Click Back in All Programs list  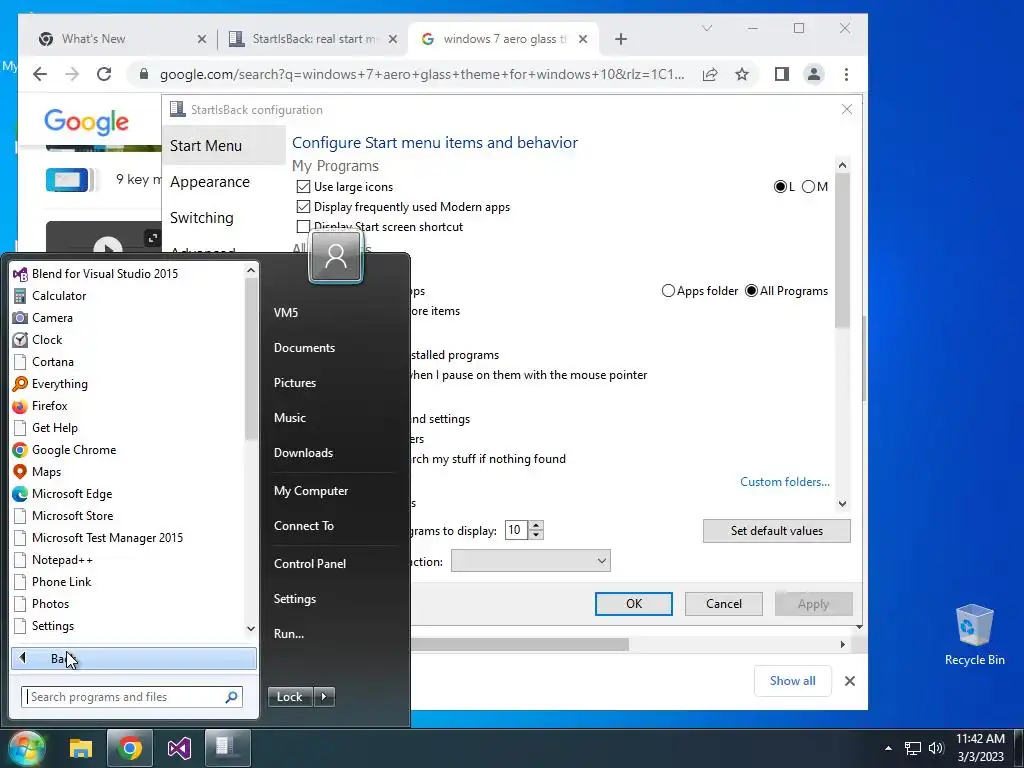tap(134, 659)
